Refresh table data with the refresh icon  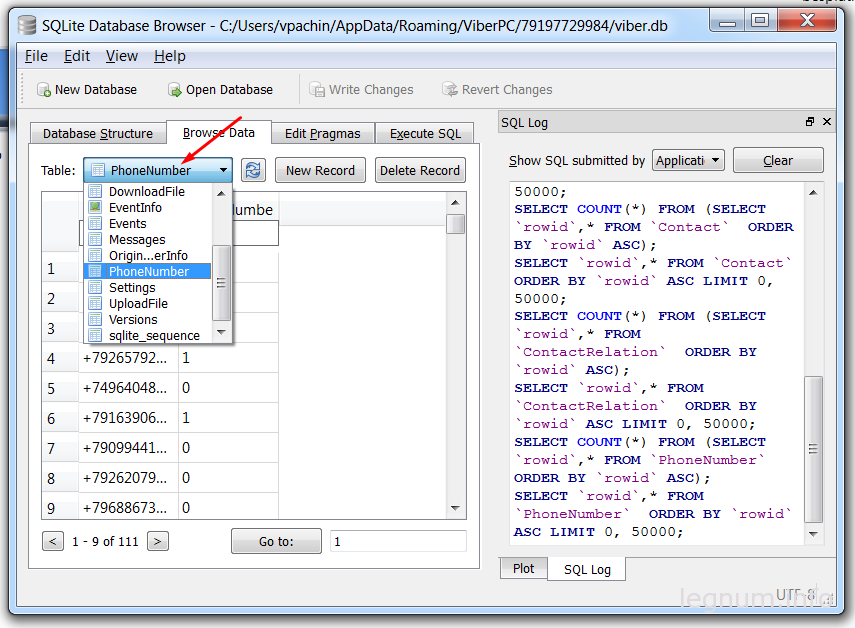pos(253,171)
